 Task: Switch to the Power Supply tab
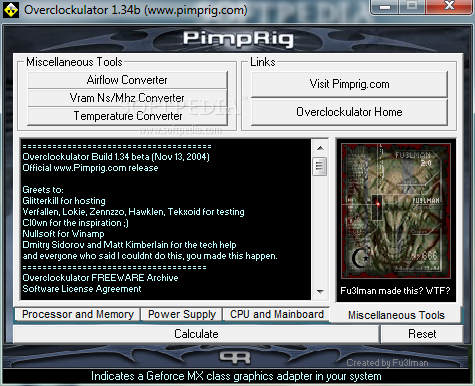tap(182, 314)
